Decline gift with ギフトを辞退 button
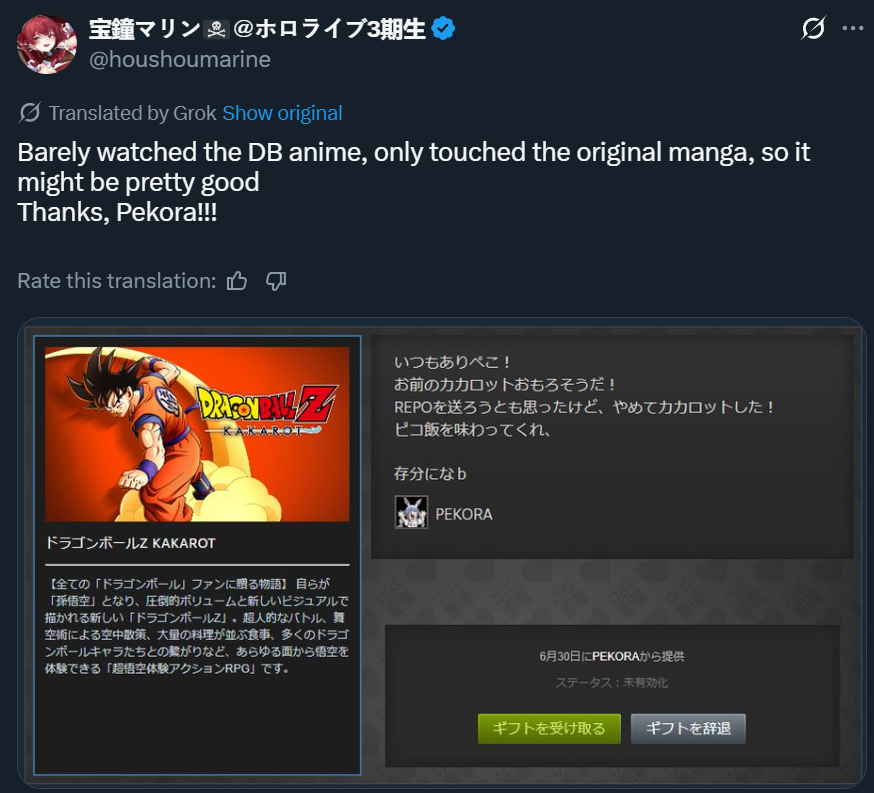 pos(688,728)
